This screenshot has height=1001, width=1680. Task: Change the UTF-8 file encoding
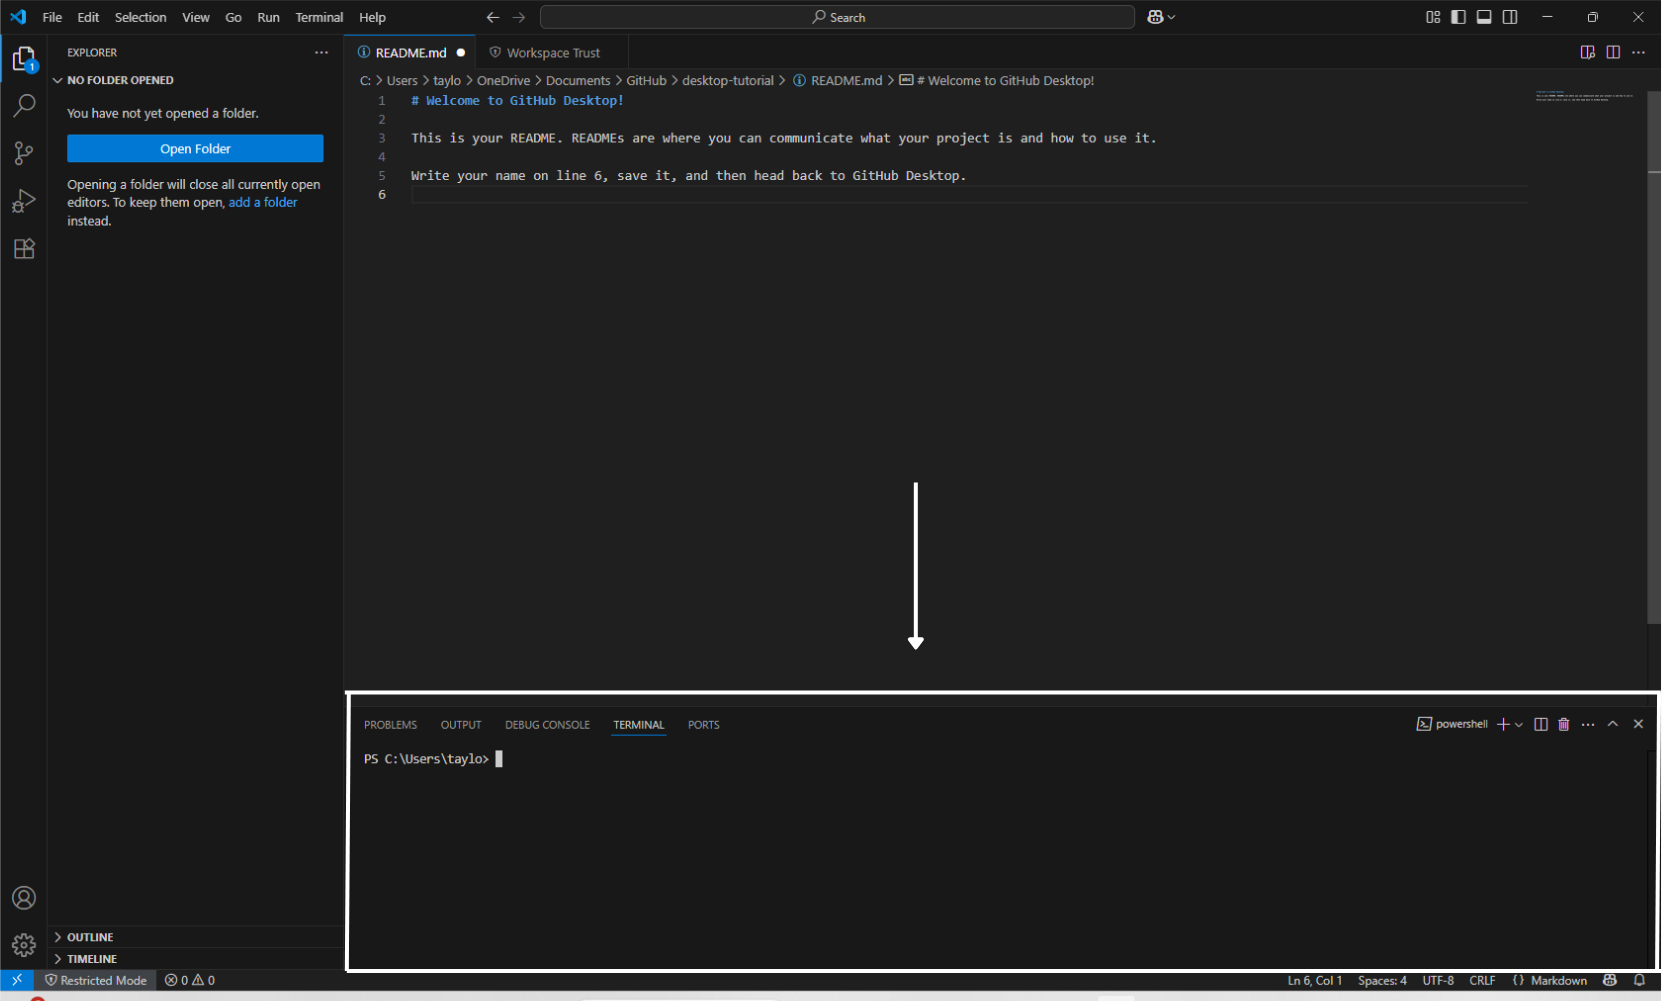pos(1438,980)
